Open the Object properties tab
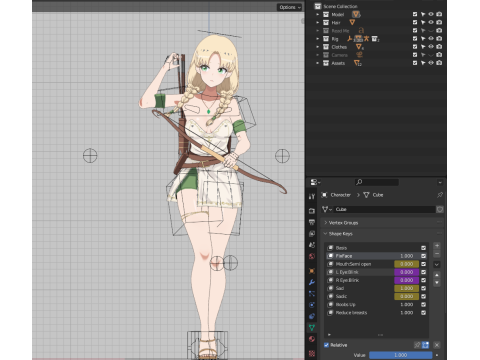The image size is (480, 360). pos(312,271)
